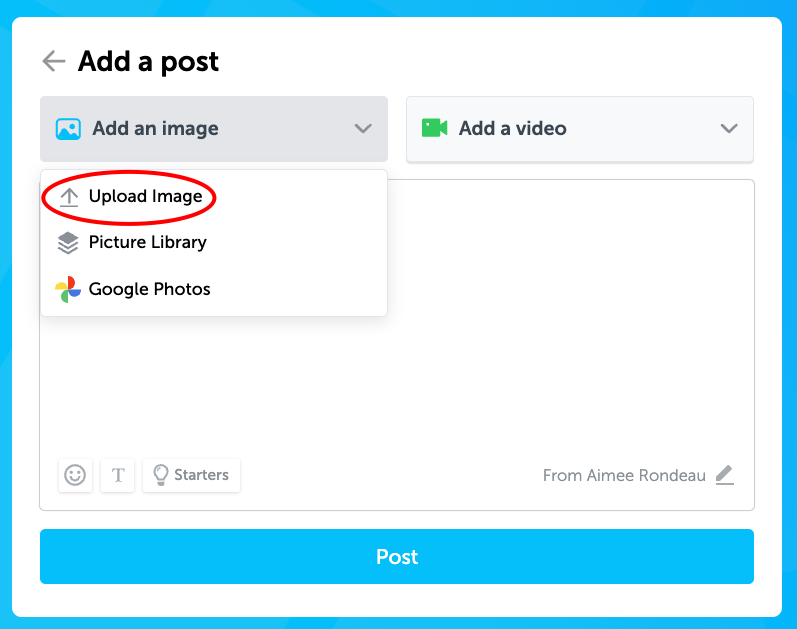Image resolution: width=797 pixels, height=629 pixels.
Task: Collapse the Add an image dropdown chevron
Action: click(x=363, y=129)
